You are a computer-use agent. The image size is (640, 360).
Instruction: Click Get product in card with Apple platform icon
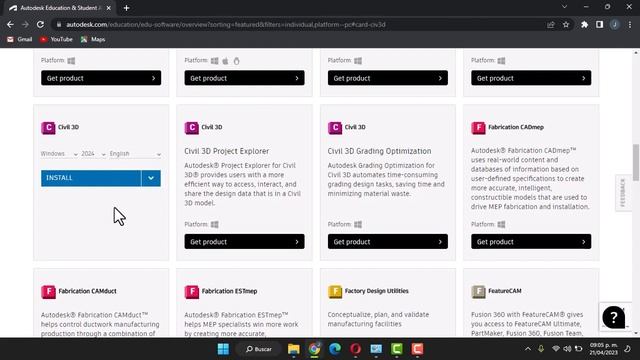[244, 78]
